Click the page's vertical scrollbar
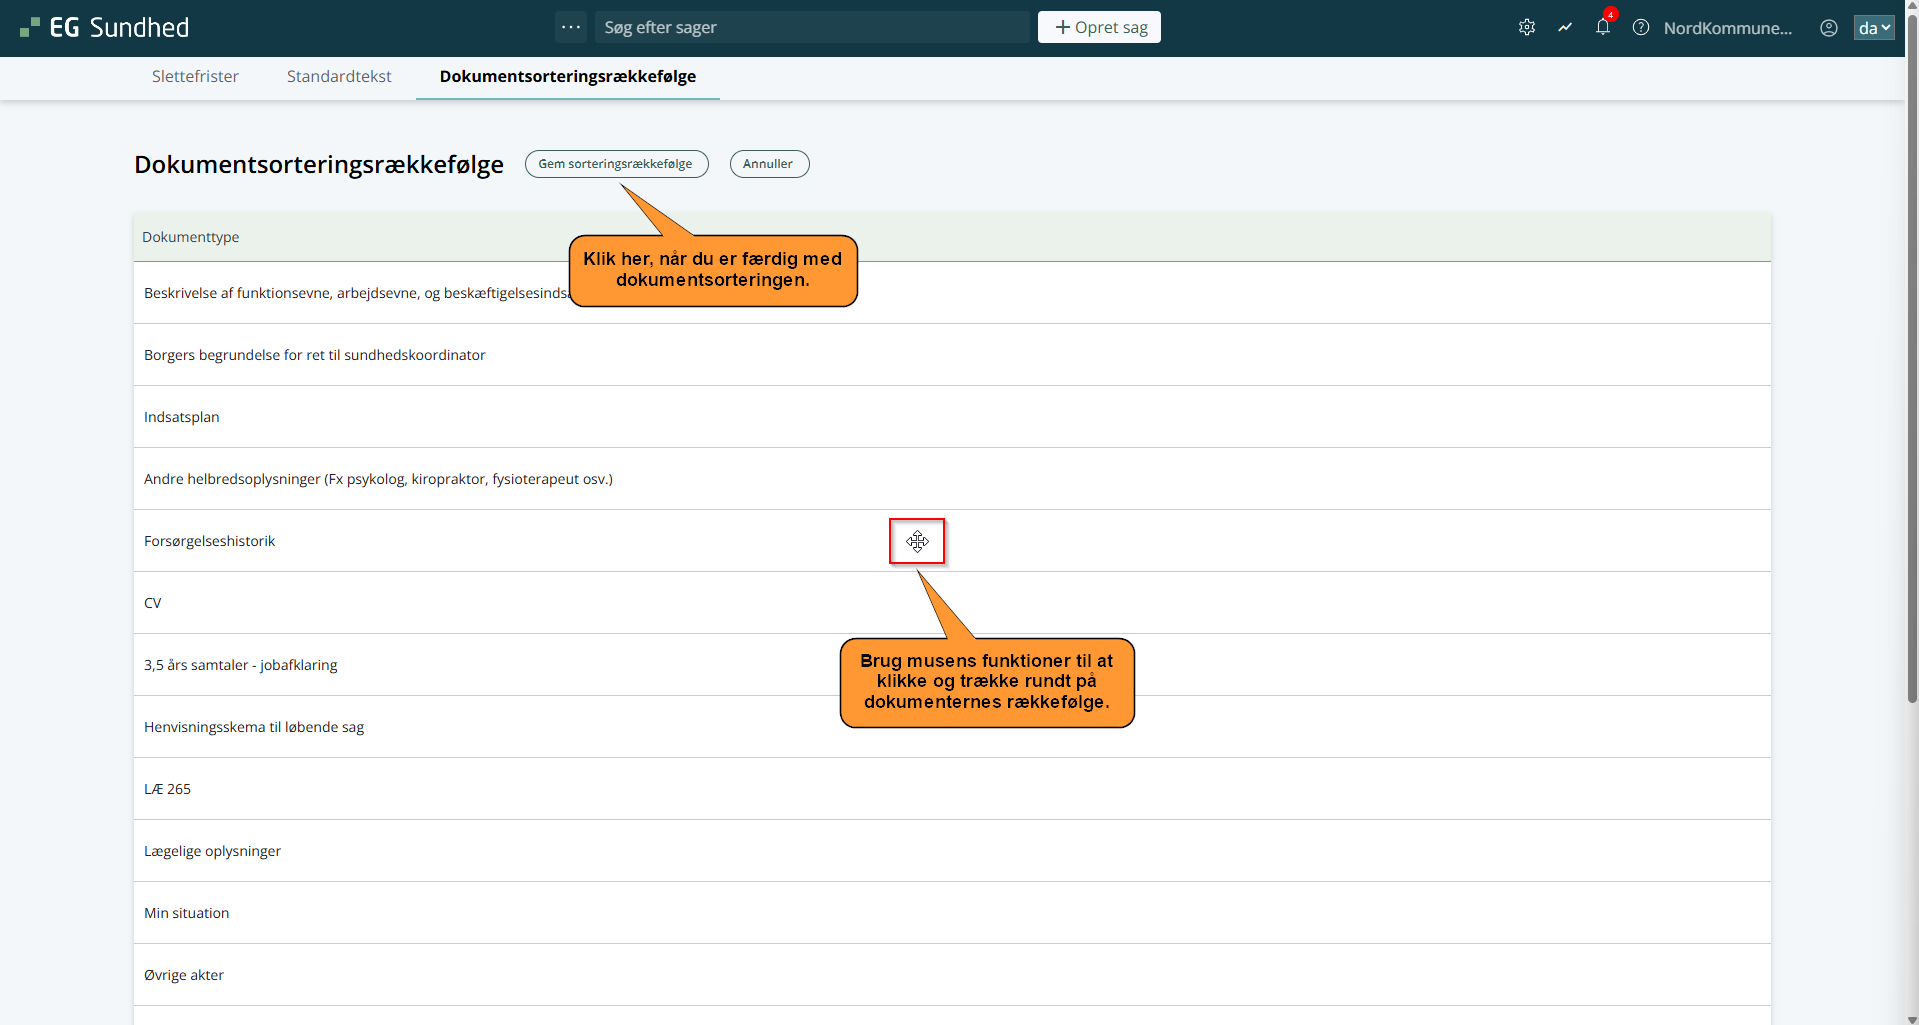The width and height of the screenshot is (1919, 1025). point(1912,400)
